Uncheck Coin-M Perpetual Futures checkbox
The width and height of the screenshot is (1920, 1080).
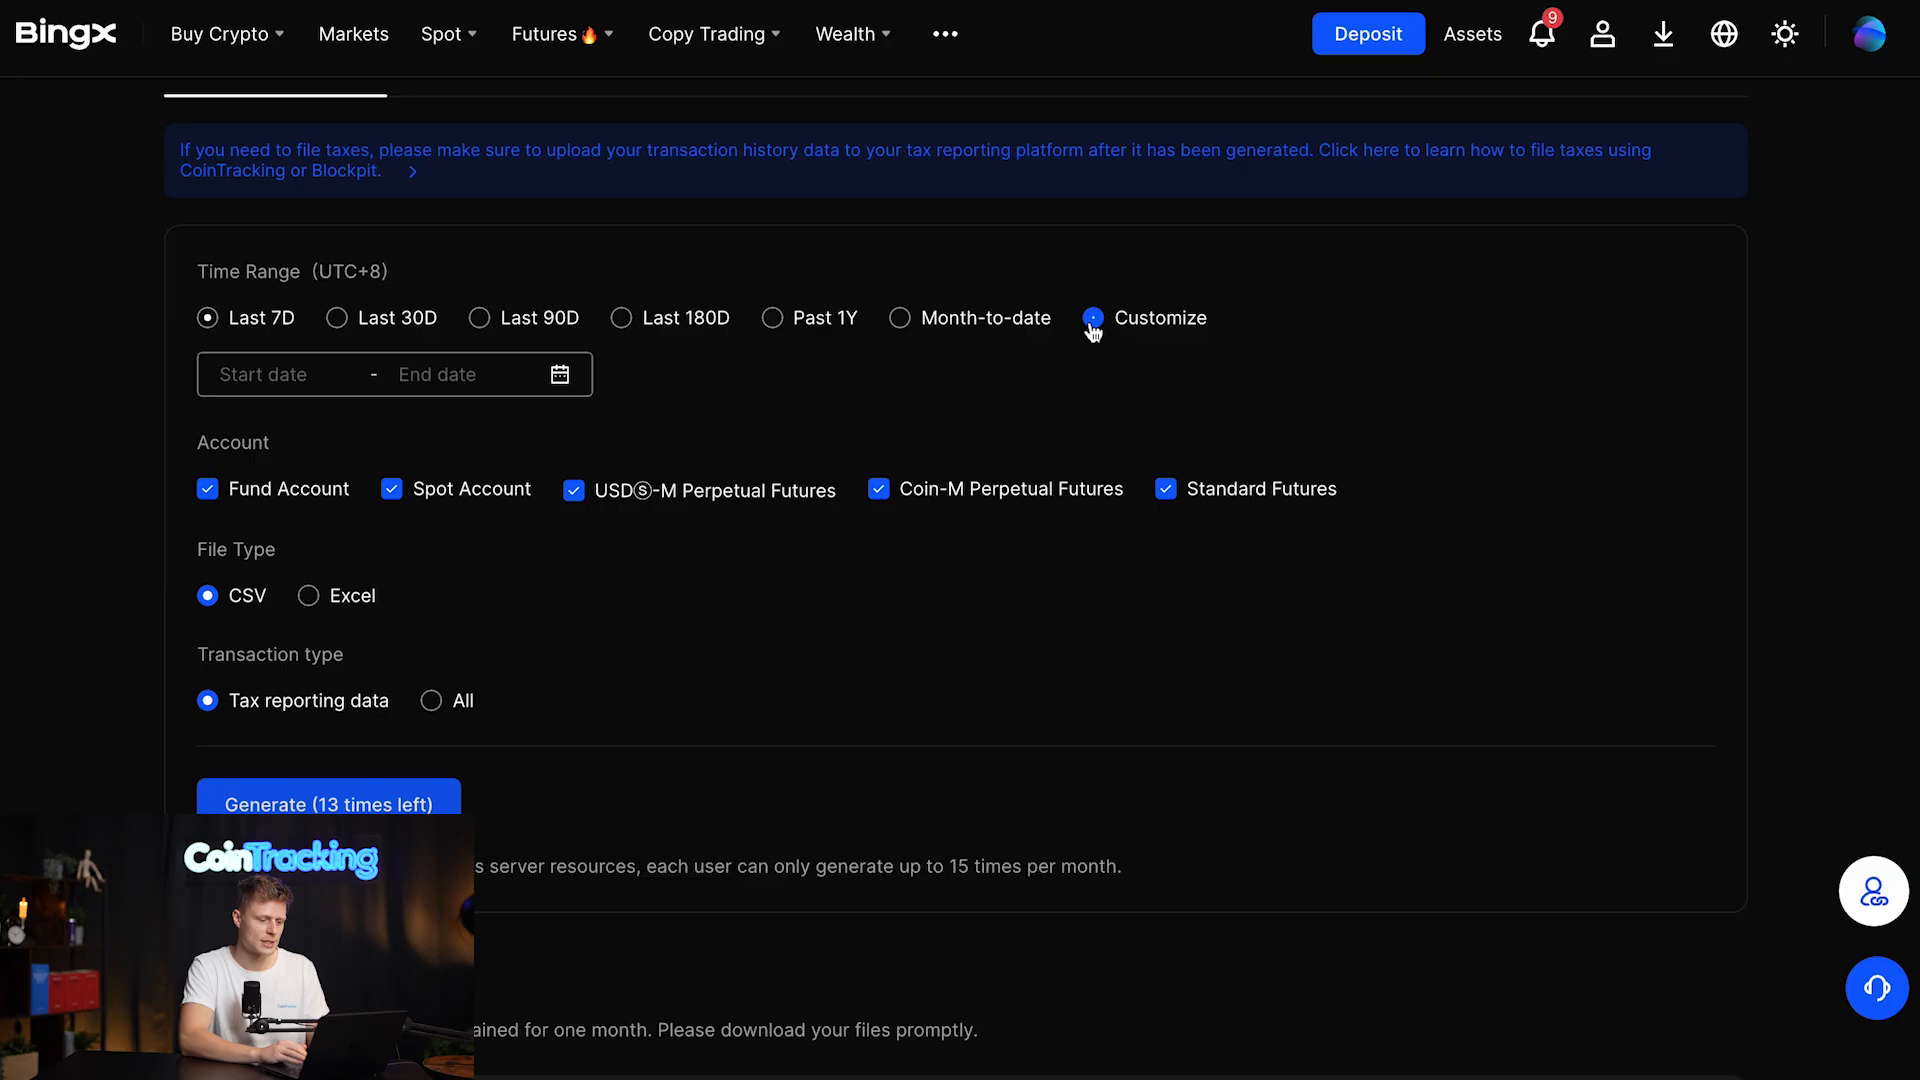pyautogui.click(x=878, y=489)
